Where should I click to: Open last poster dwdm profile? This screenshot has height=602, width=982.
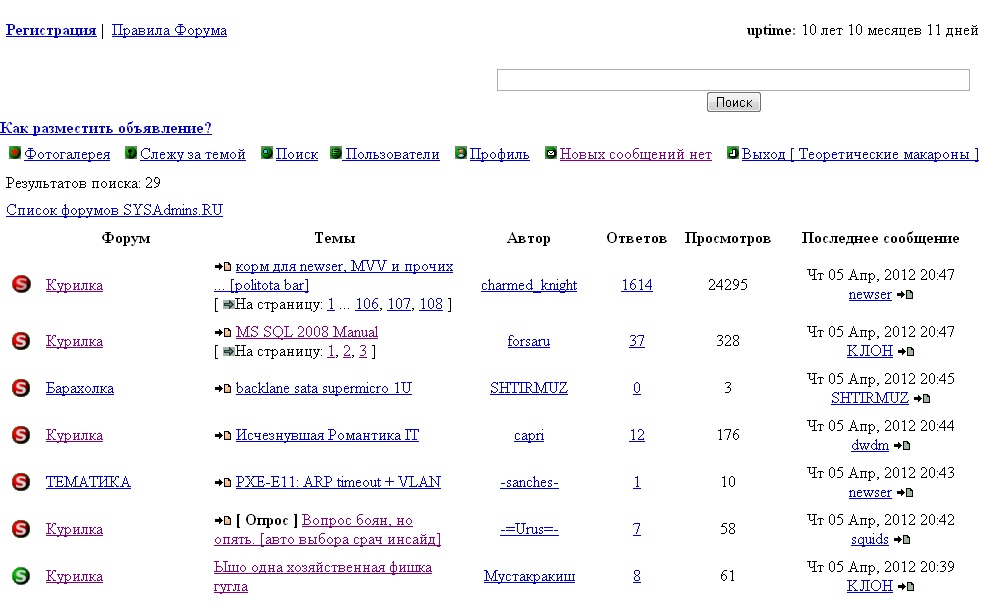click(x=870, y=445)
